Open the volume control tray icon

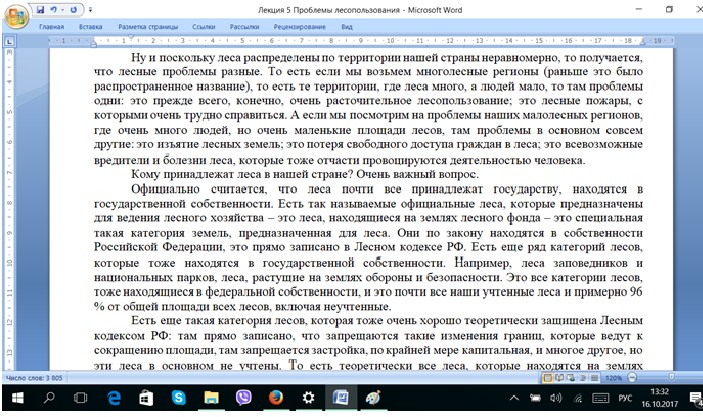[556, 398]
